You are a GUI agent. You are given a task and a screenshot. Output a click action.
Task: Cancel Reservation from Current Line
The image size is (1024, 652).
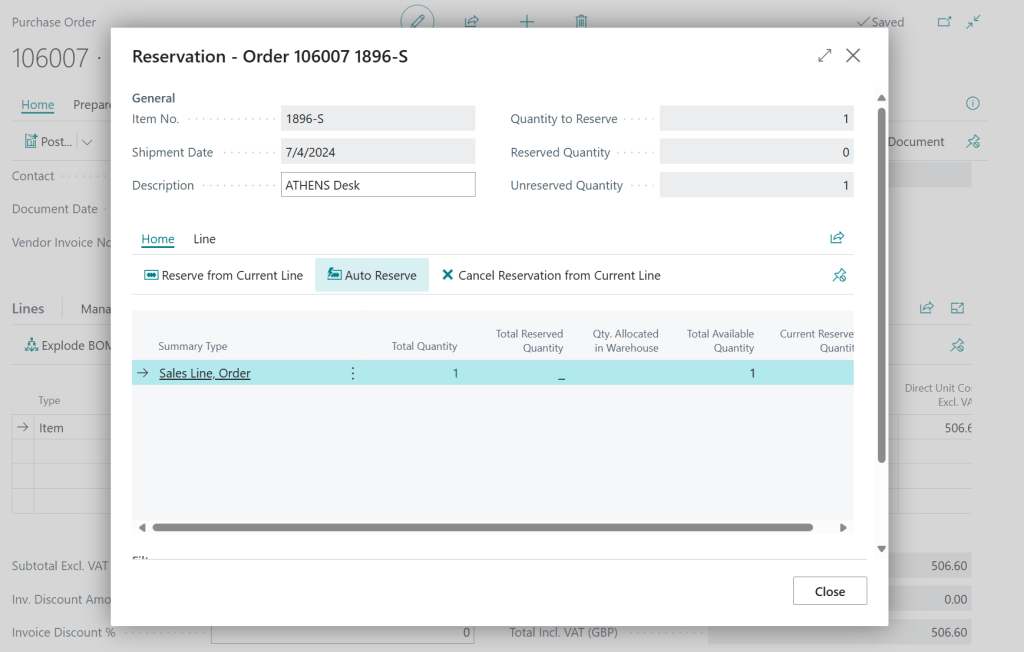coord(550,275)
